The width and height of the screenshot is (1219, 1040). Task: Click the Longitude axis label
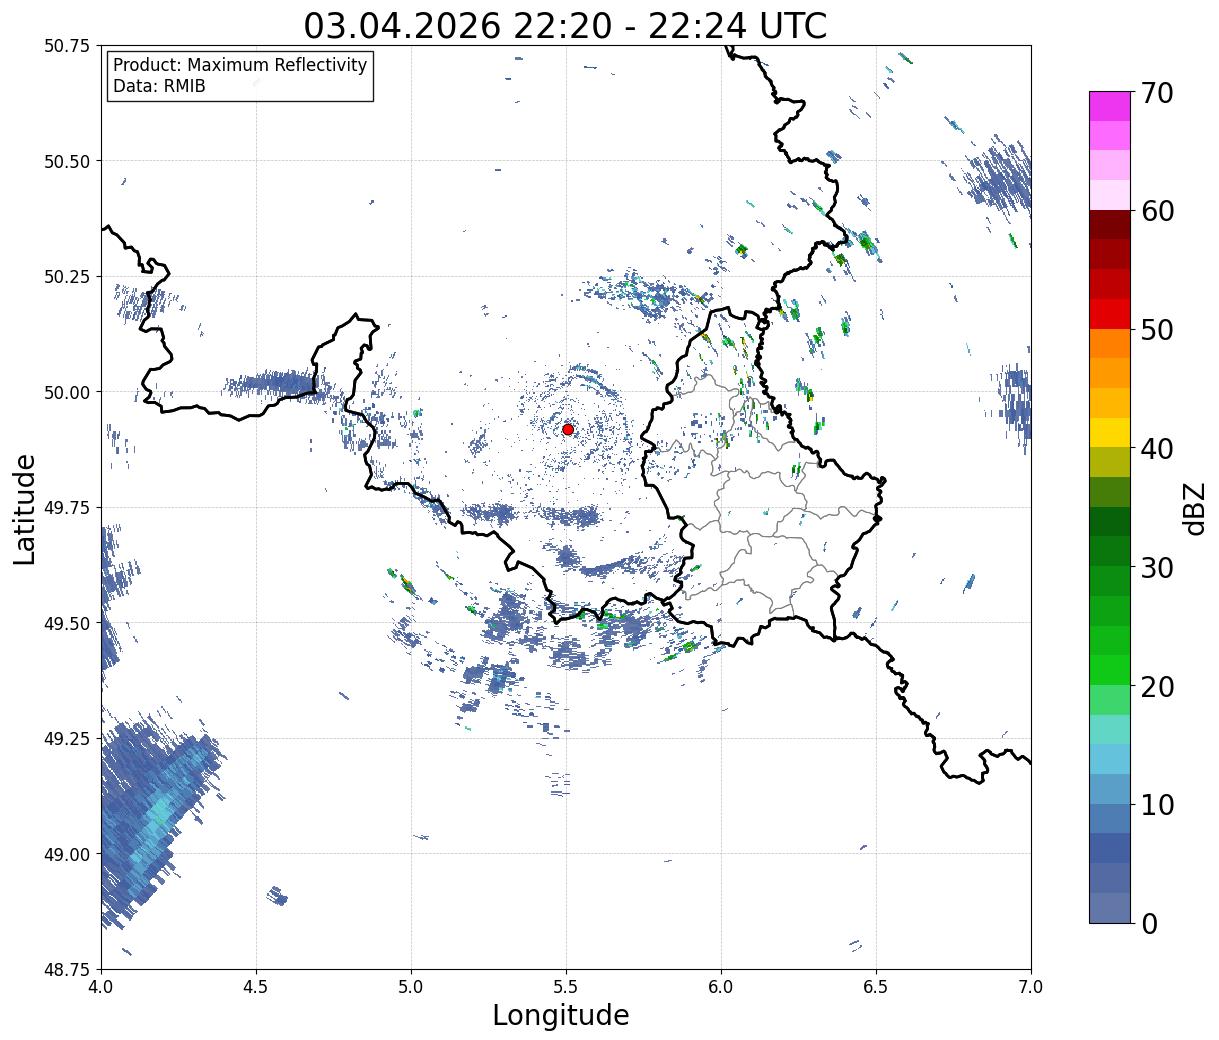[x=561, y=1016]
